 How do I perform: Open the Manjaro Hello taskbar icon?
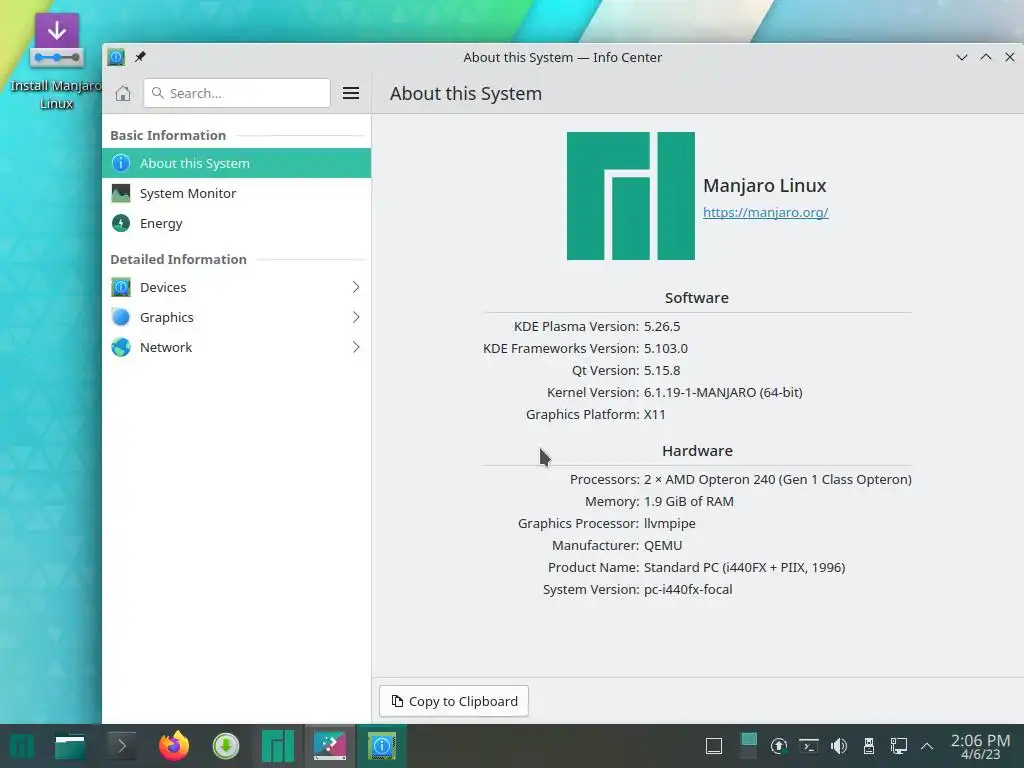[278, 746]
